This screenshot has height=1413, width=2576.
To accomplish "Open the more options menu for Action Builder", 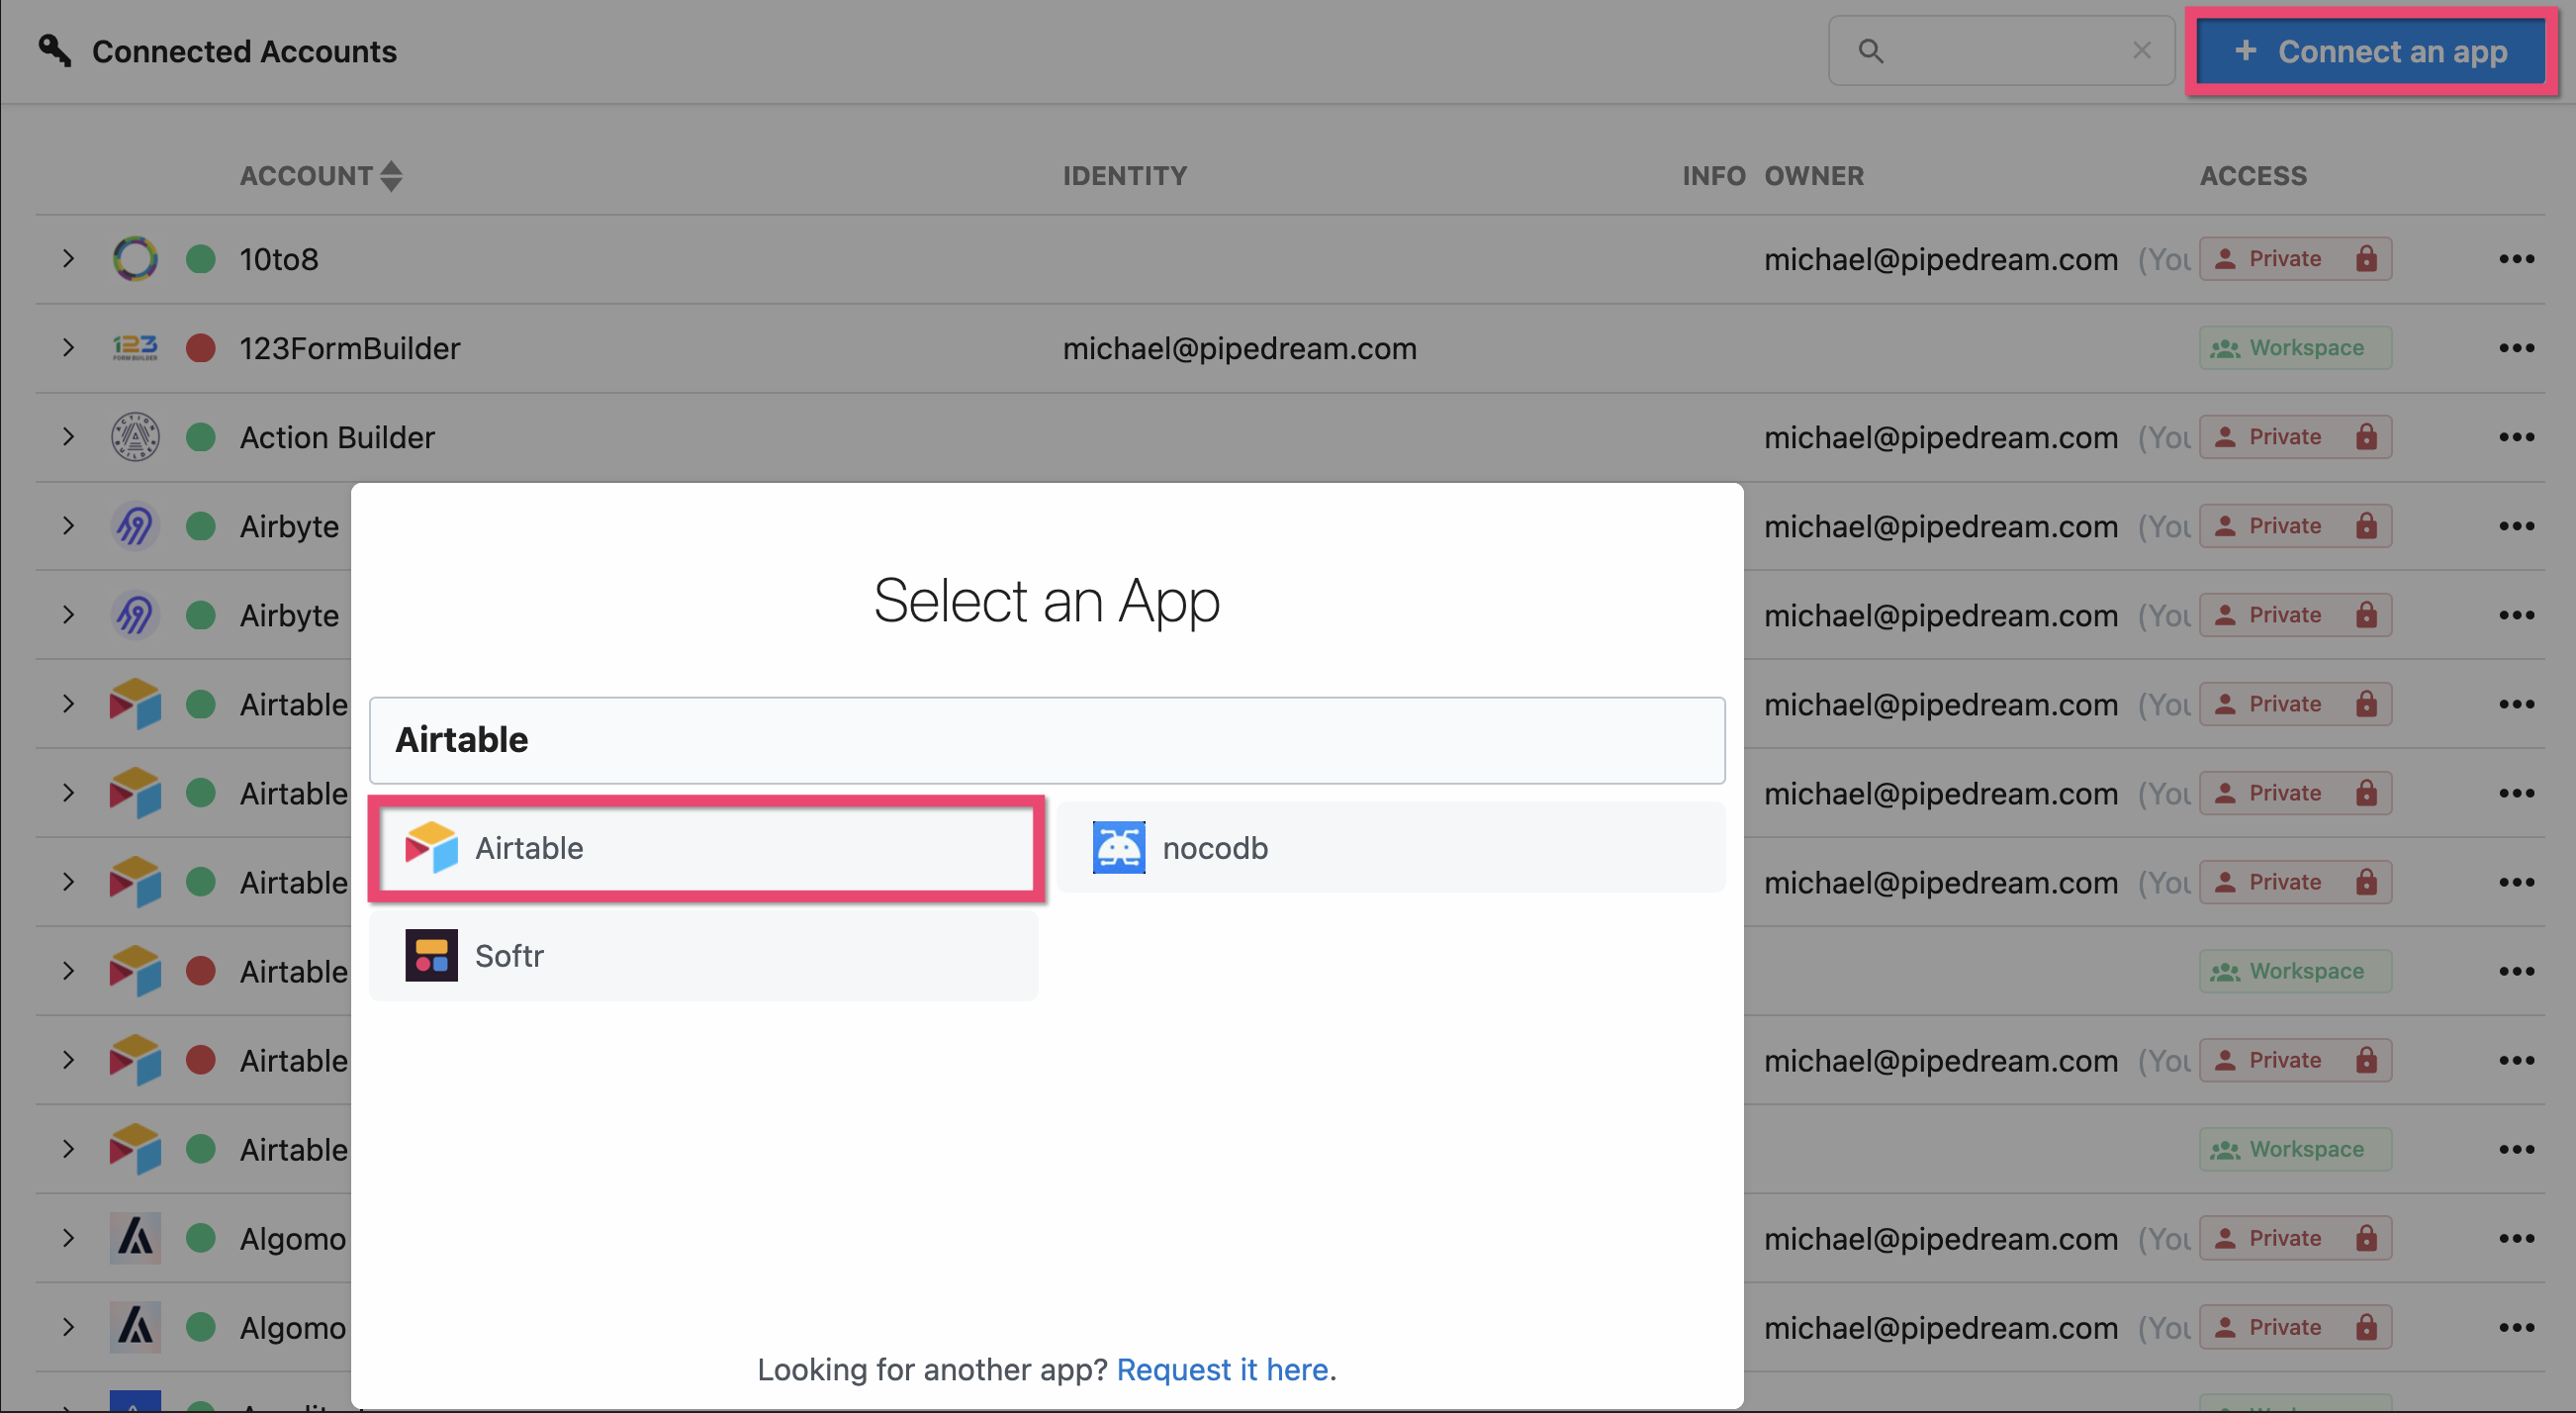I will [x=2516, y=437].
